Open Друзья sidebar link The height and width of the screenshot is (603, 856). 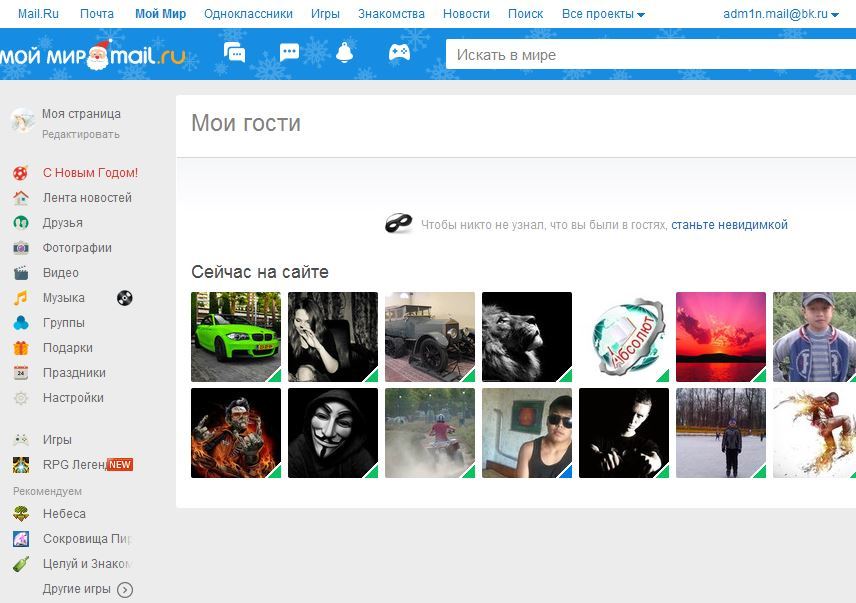[63, 223]
